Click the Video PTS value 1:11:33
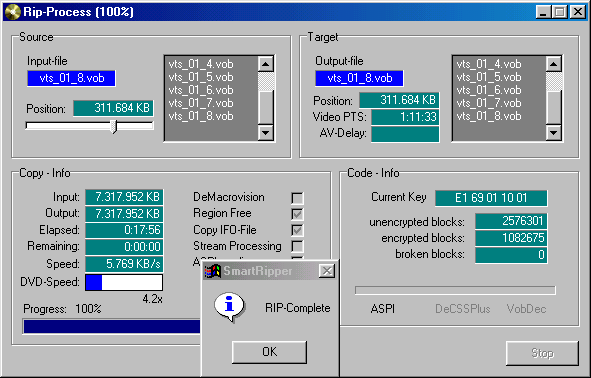Image resolution: width=591 pixels, height=378 pixels. tap(405, 117)
